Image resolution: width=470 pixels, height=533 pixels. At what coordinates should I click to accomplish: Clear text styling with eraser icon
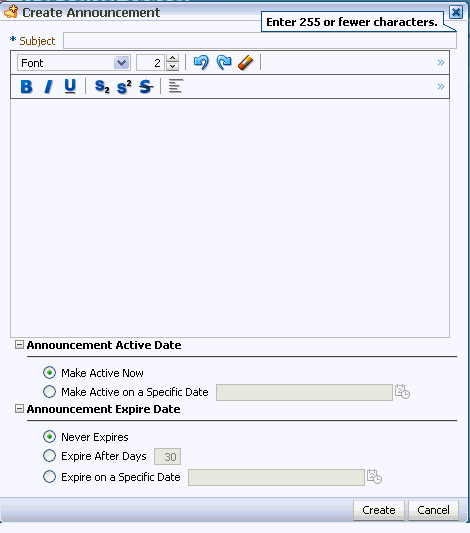tap(246, 63)
